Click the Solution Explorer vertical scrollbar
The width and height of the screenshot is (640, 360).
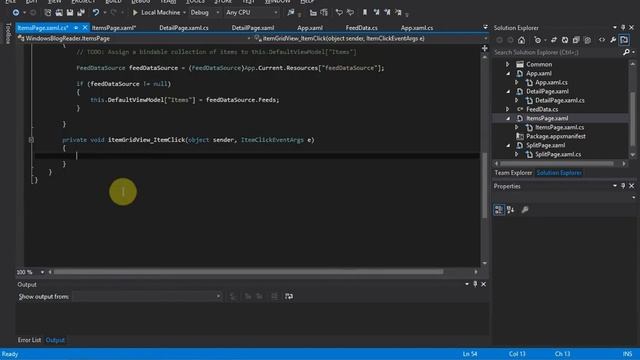click(633, 118)
